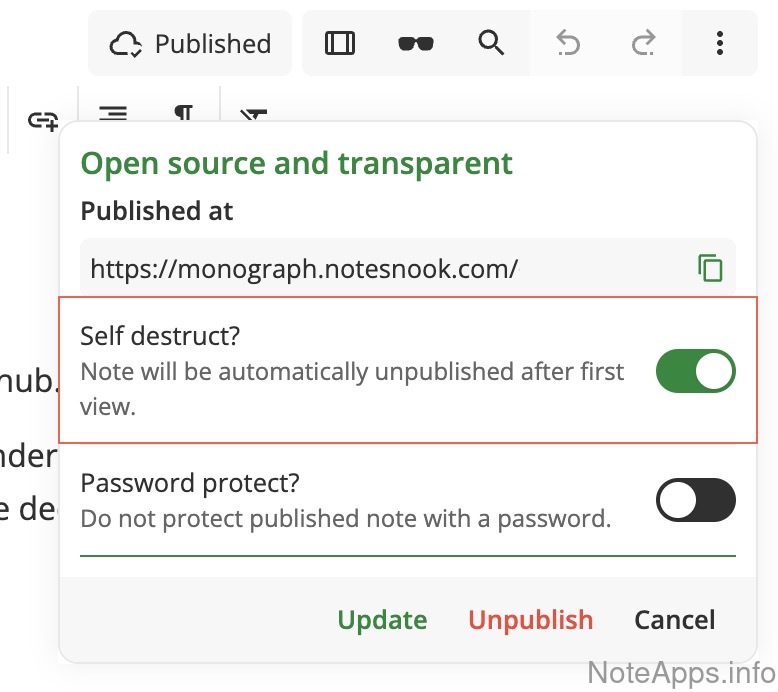Open the three-dot more options menu
The image size is (778, 692).
(x=720, y=43)
